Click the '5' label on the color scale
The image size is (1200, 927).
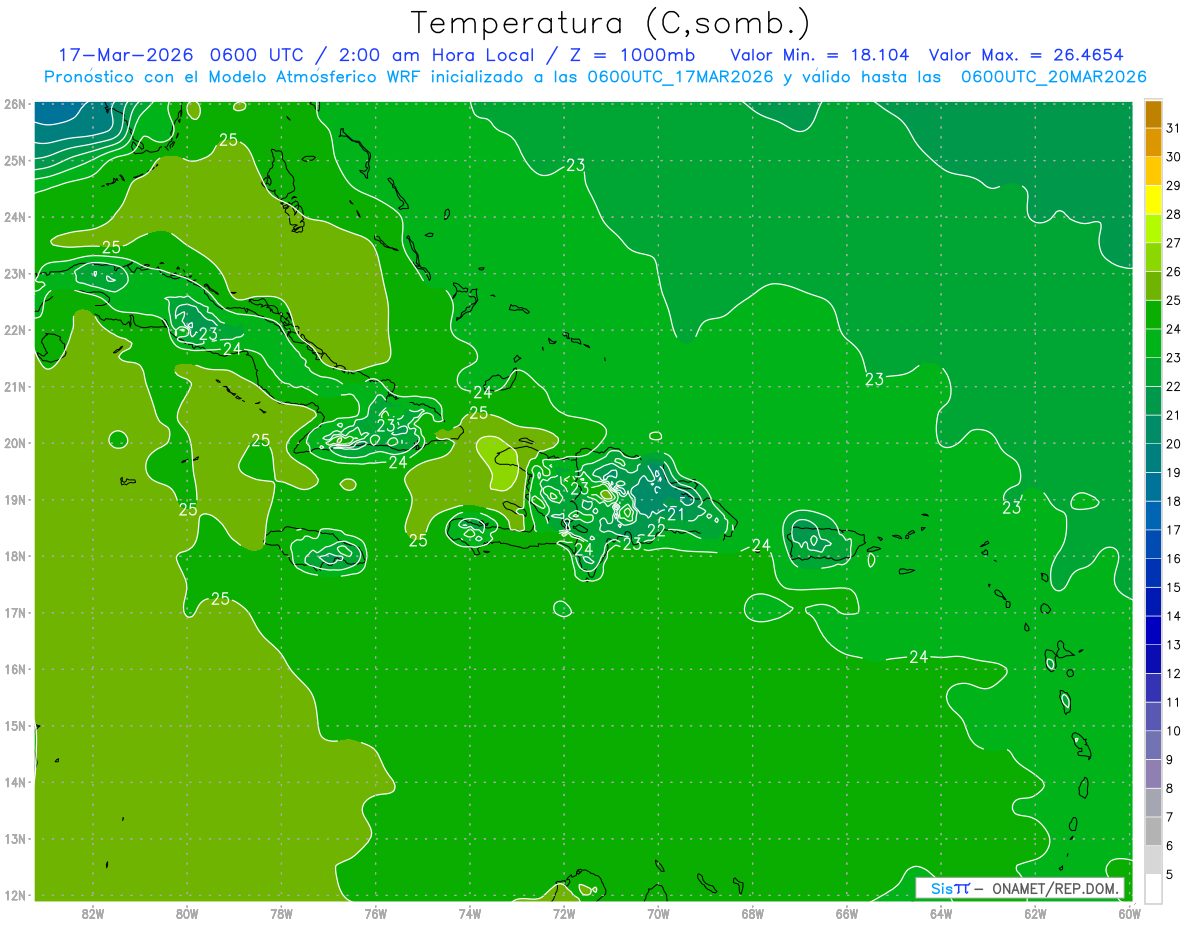[1170, 875]
